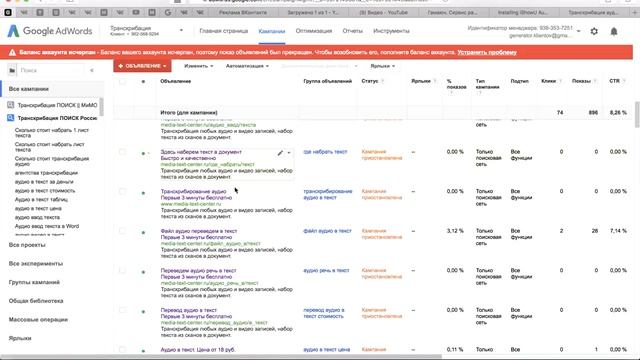Open the Google 'G' bookmark in bookmarks bar
The height and width of the screenshot is (360, 640).
click(x=168, y=13)
